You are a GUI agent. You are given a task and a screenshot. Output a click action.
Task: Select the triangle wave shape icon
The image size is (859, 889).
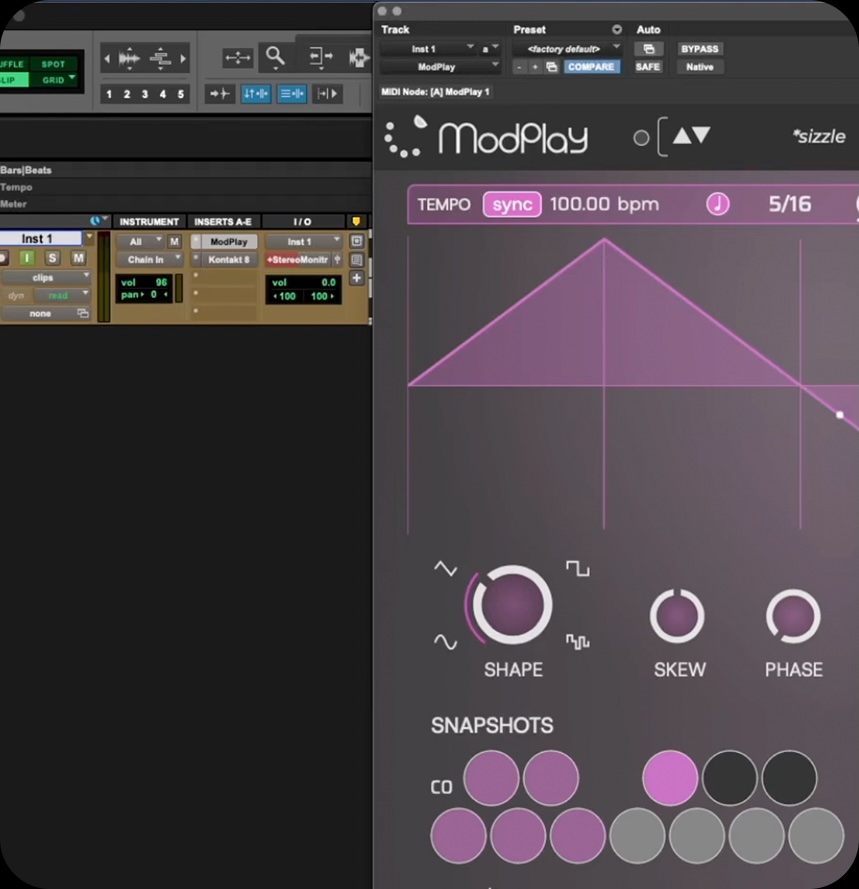(445, 569)
